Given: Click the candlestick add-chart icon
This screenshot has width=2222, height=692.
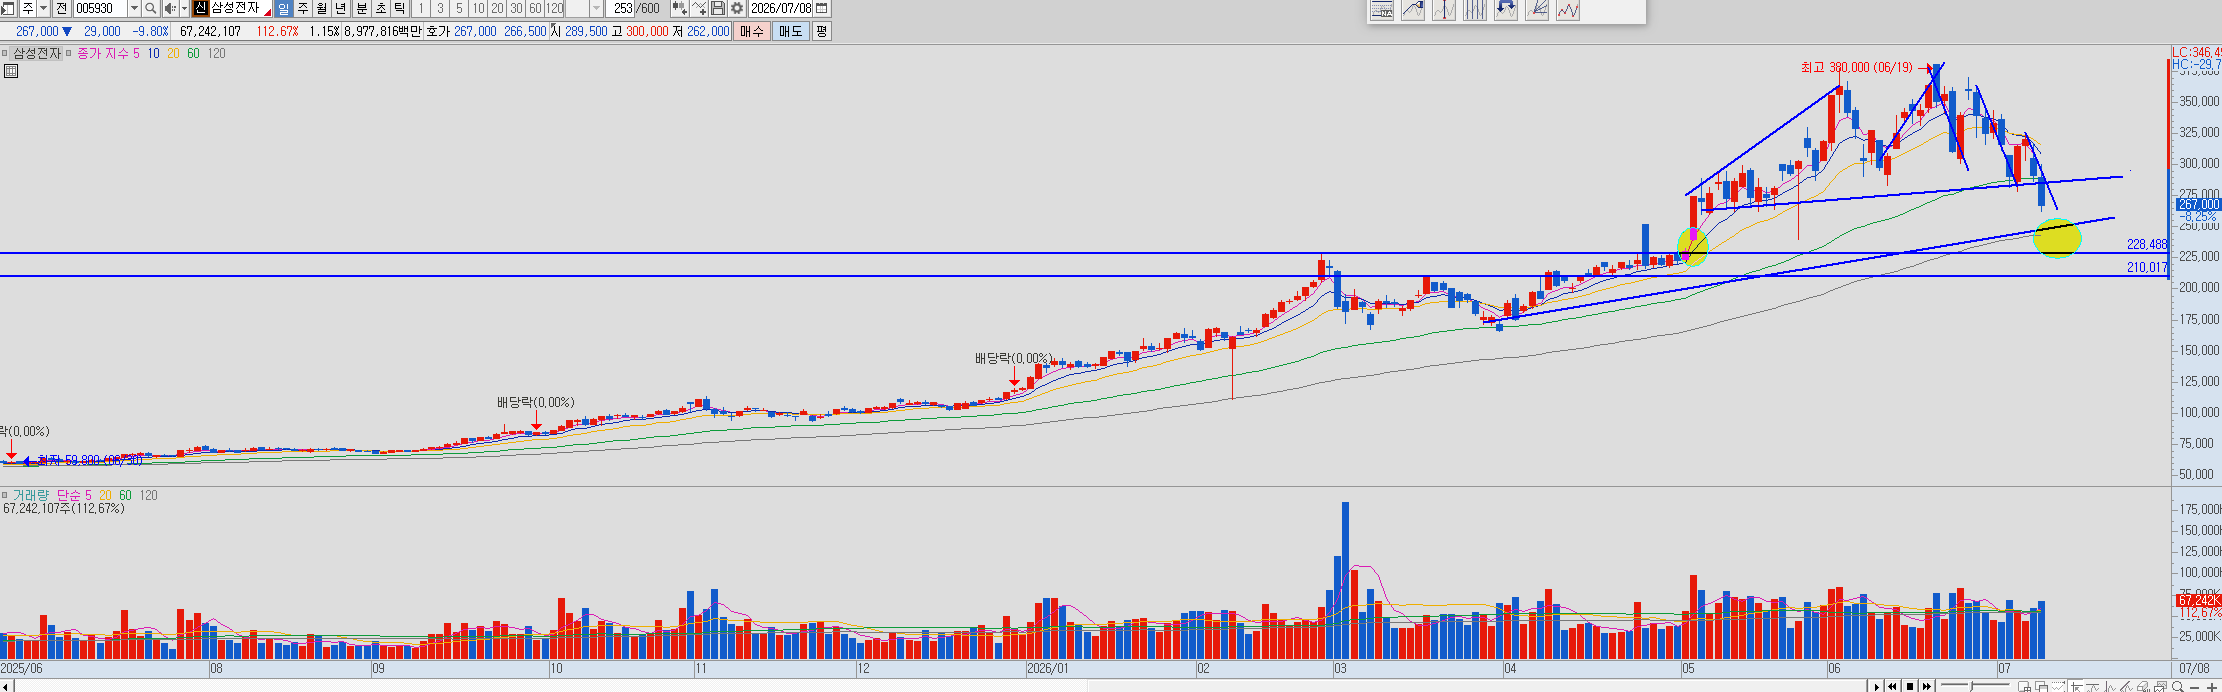Looking at the screenshot, I should (x=680, y=8).
